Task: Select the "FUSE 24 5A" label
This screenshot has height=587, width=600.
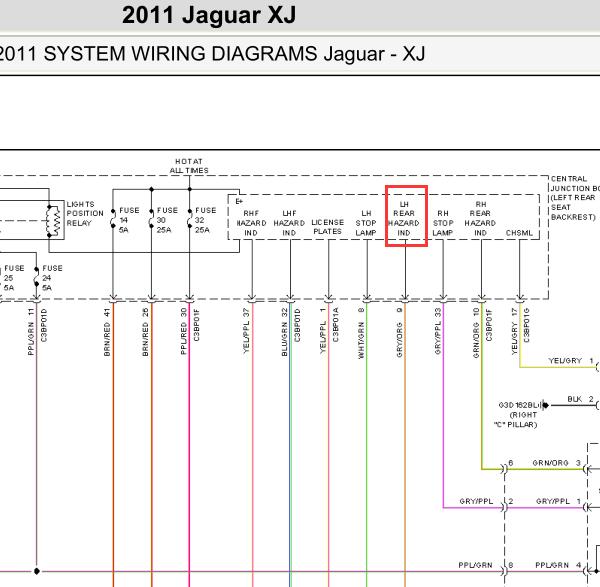Action: (52, 278)
